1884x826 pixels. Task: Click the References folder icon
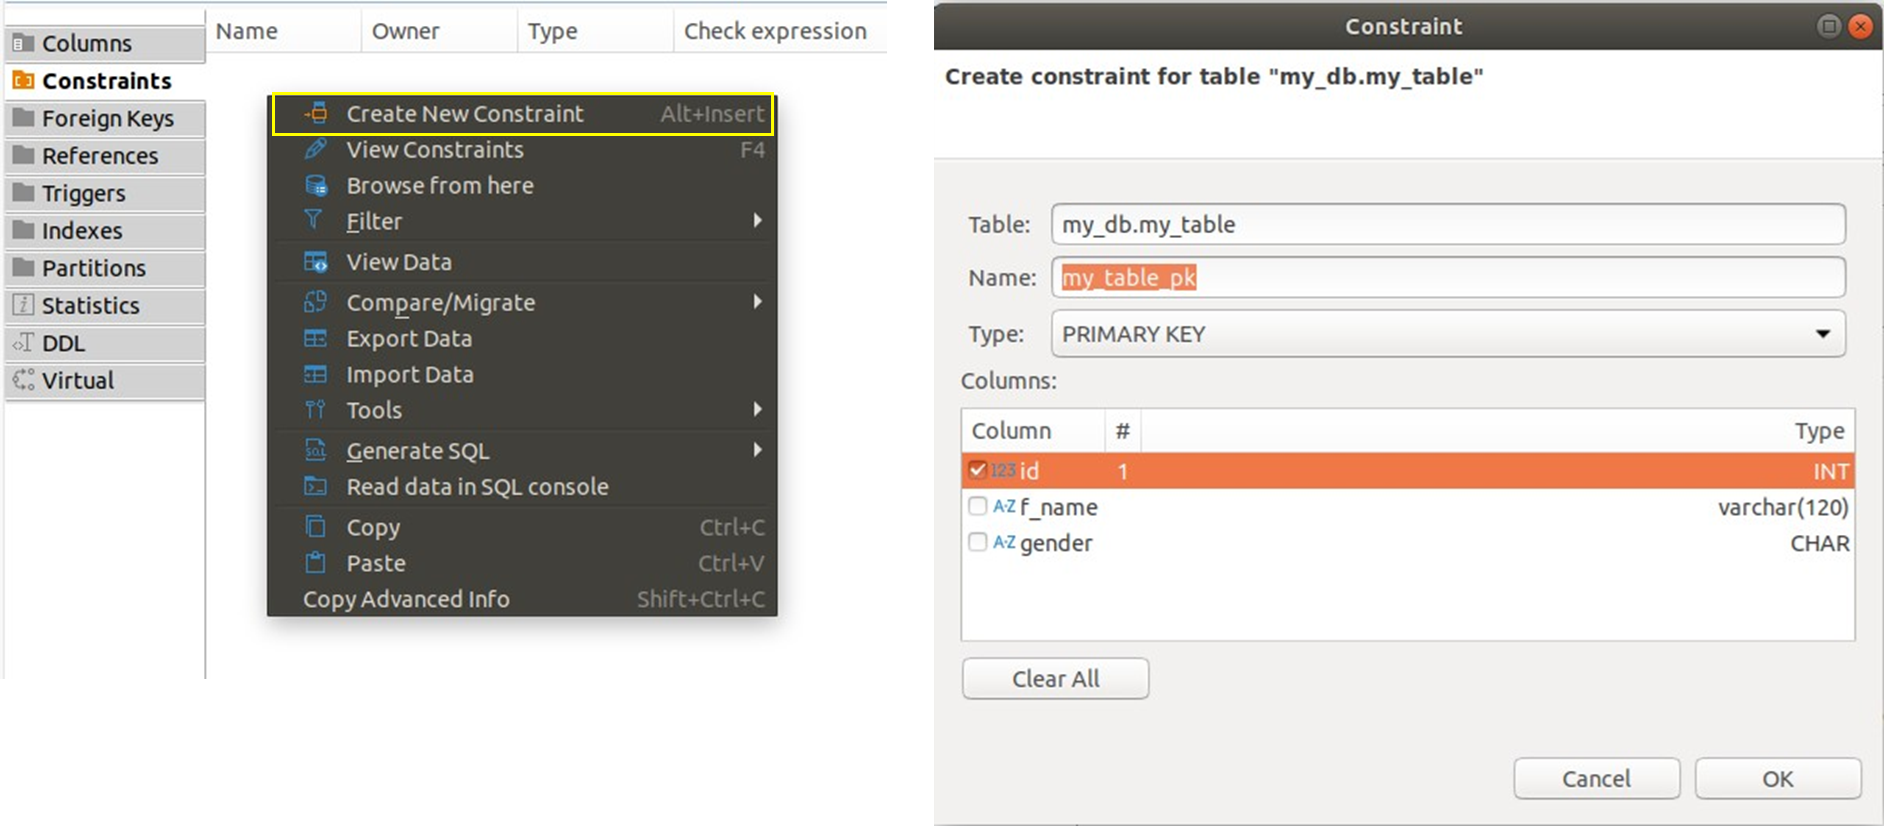coord(23,155)
